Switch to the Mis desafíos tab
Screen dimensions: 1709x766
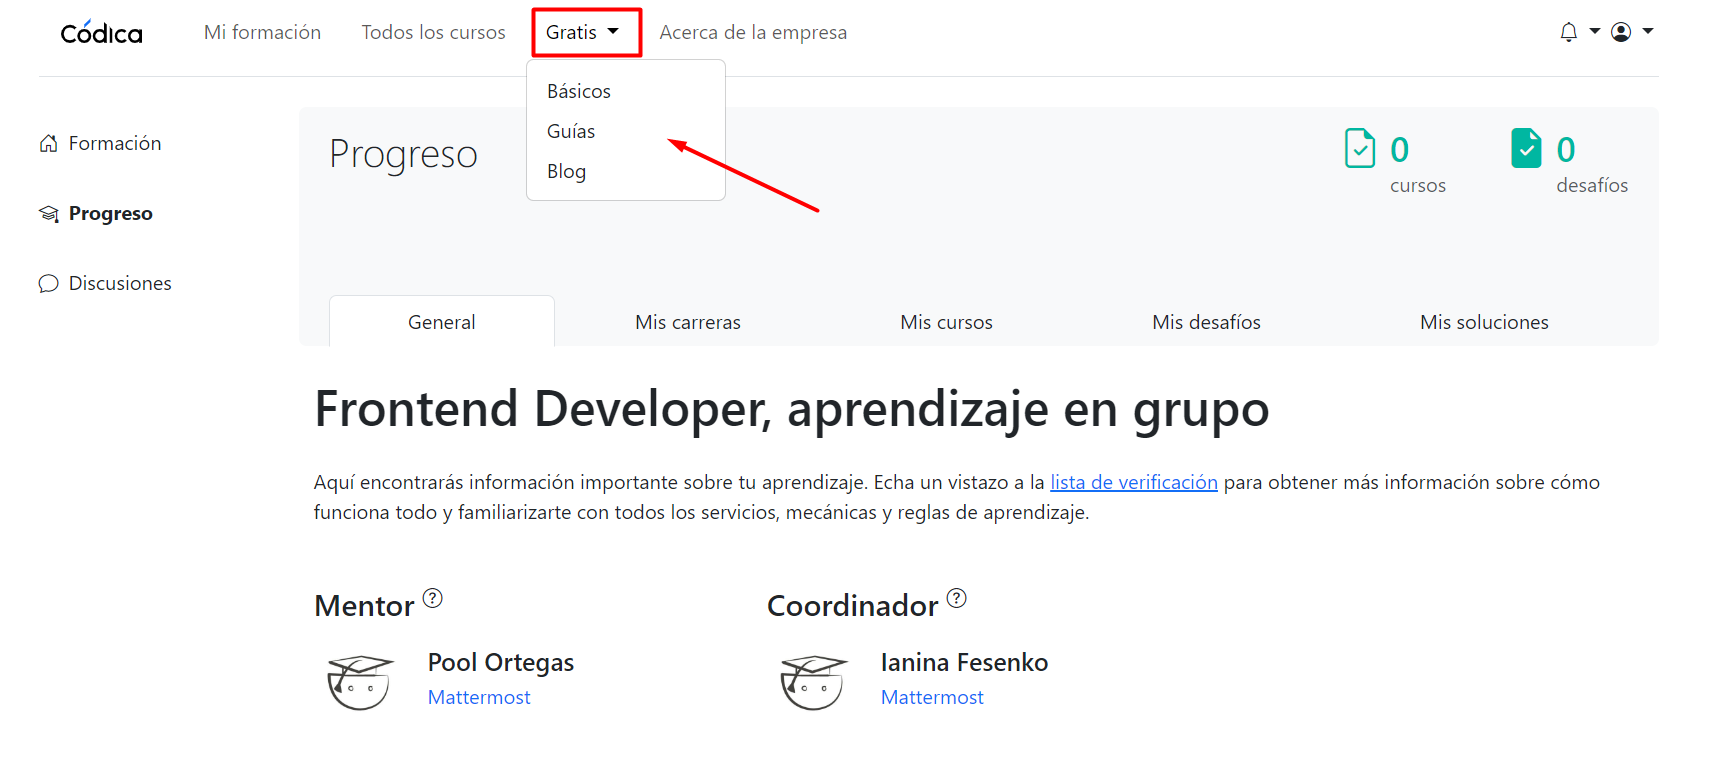coord(1206,322)
